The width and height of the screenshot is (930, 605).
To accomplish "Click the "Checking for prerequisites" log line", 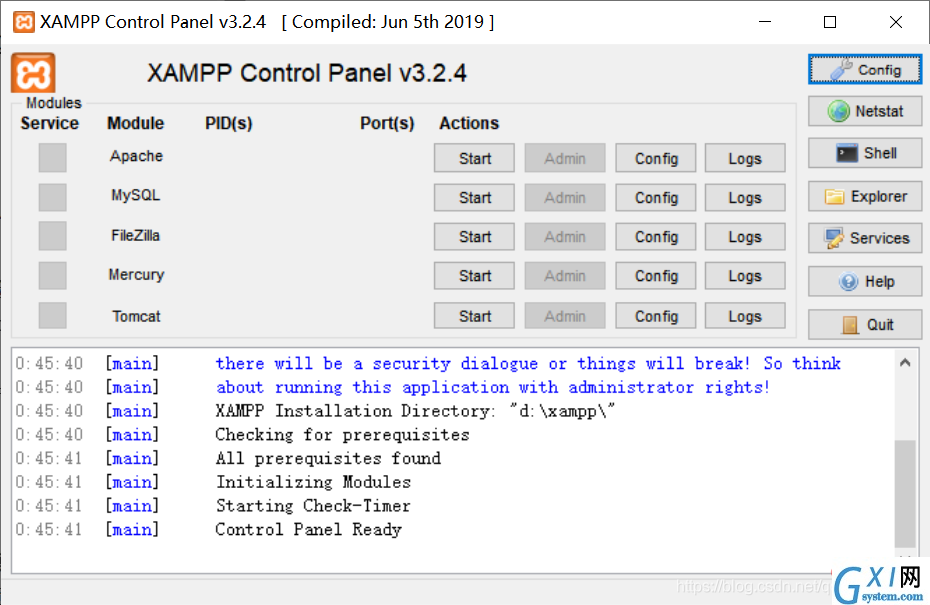I will (342, 434).
